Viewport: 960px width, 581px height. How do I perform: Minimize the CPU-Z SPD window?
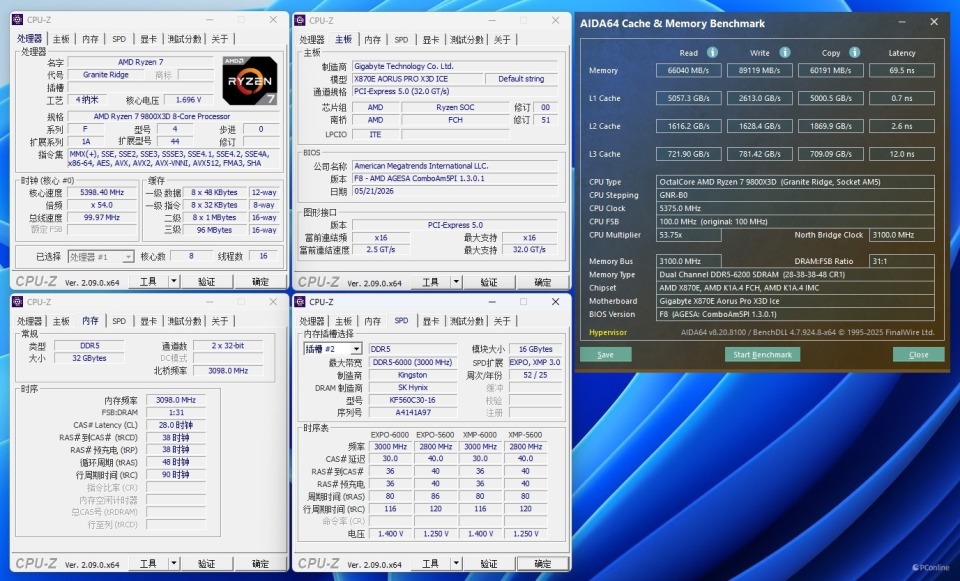[492, 302]
